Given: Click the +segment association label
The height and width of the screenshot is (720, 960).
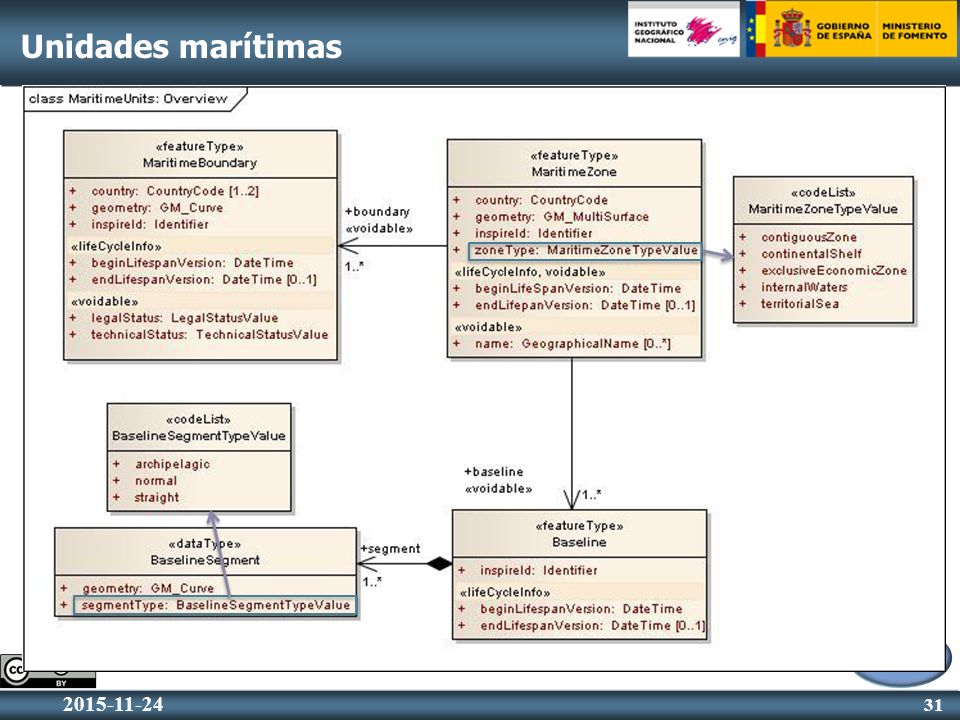Looking at the screenshot, I should coord(390,549).
